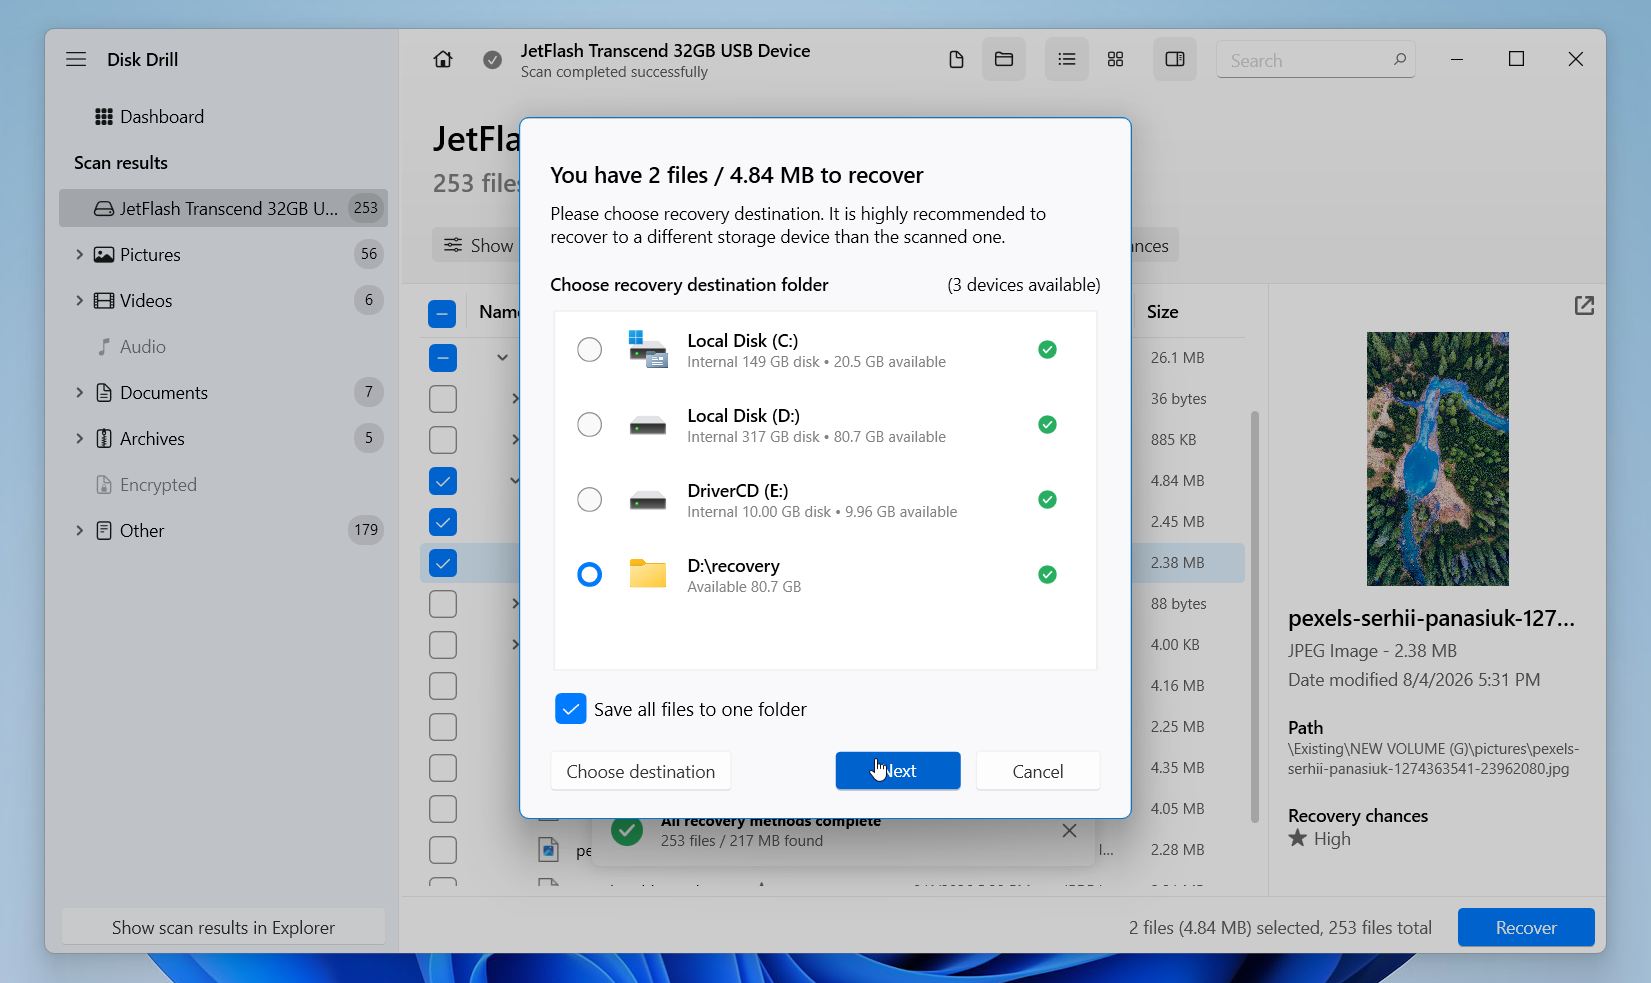
Task: Select the grid view layout icon
Action: click(1116, 60)
